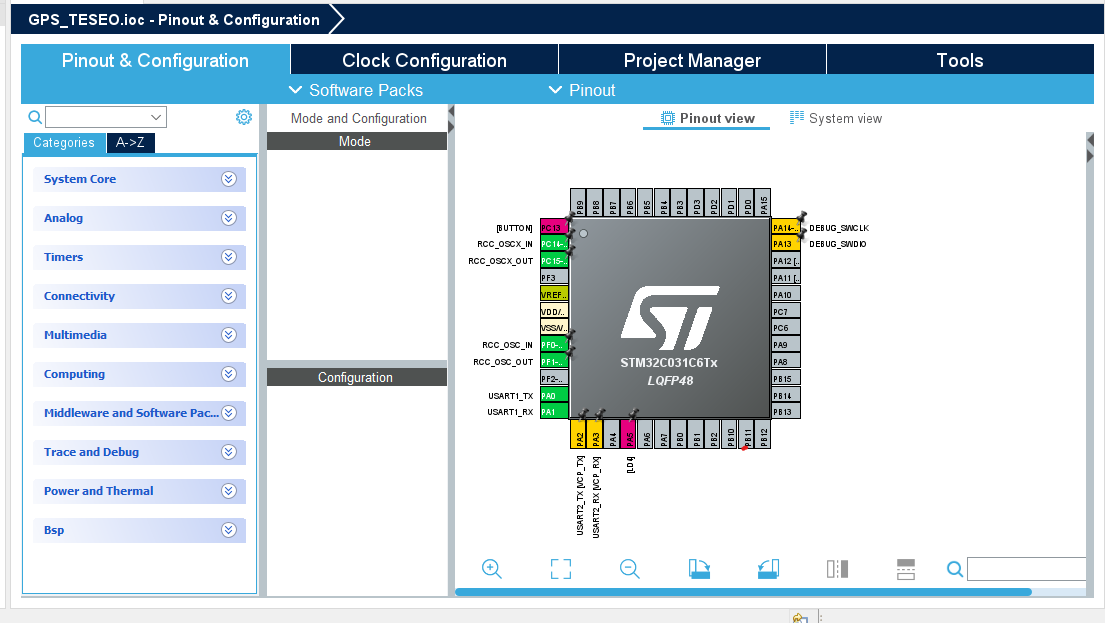Screen dimensions: 1105x623
Task: Rotate the chip clockwise
Action: point(699,569)
